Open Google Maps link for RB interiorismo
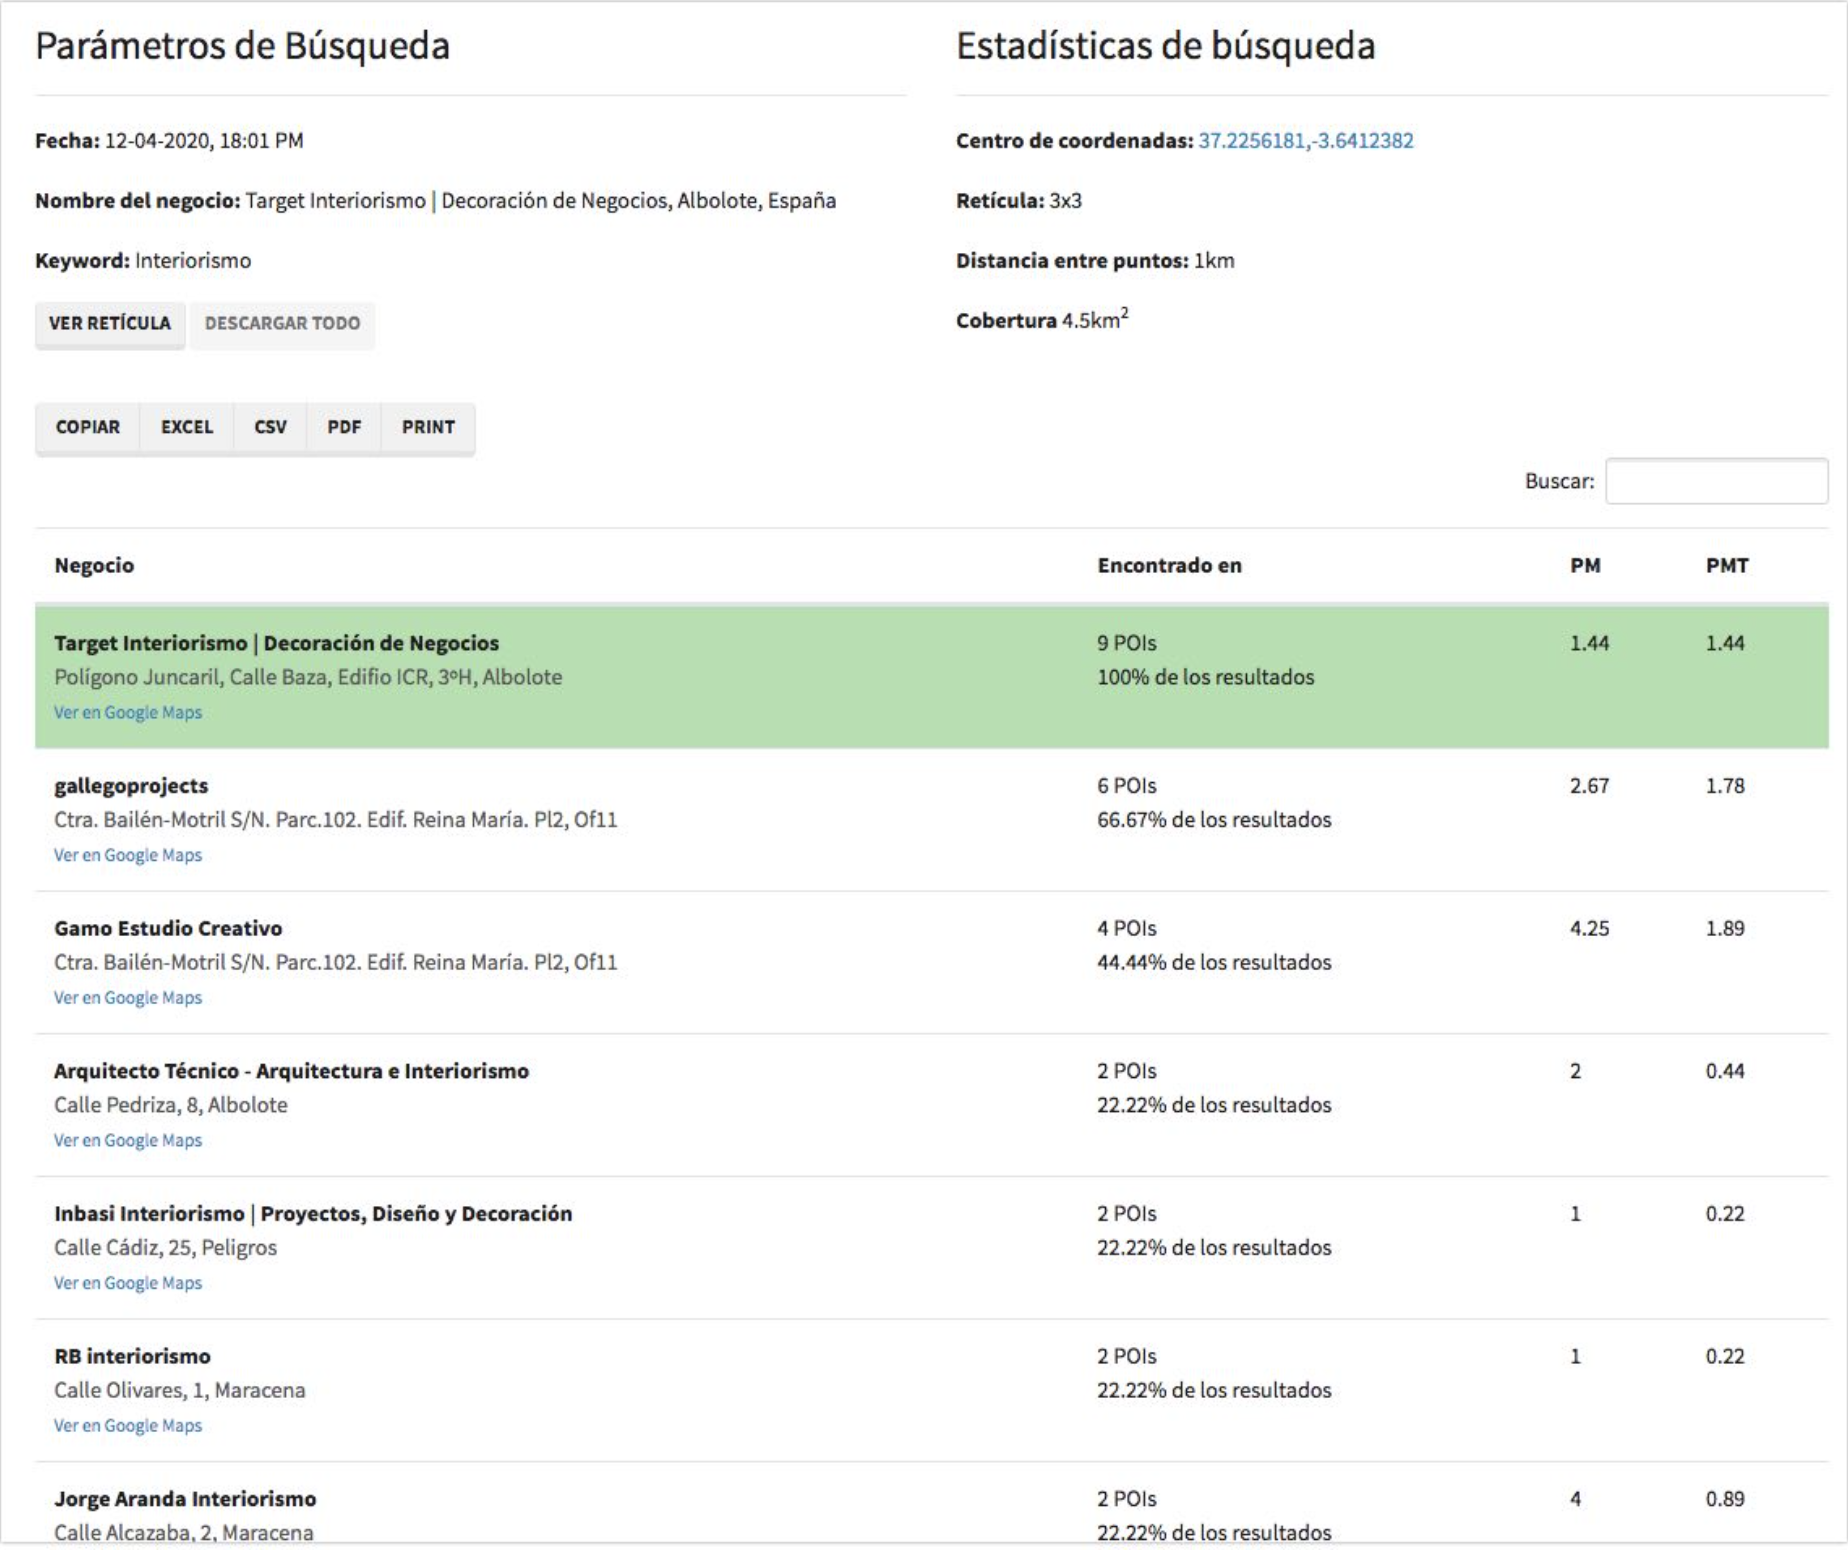Image resolution: width=1848 pixels, height=1550 pixels. [x=128, y=1426]
